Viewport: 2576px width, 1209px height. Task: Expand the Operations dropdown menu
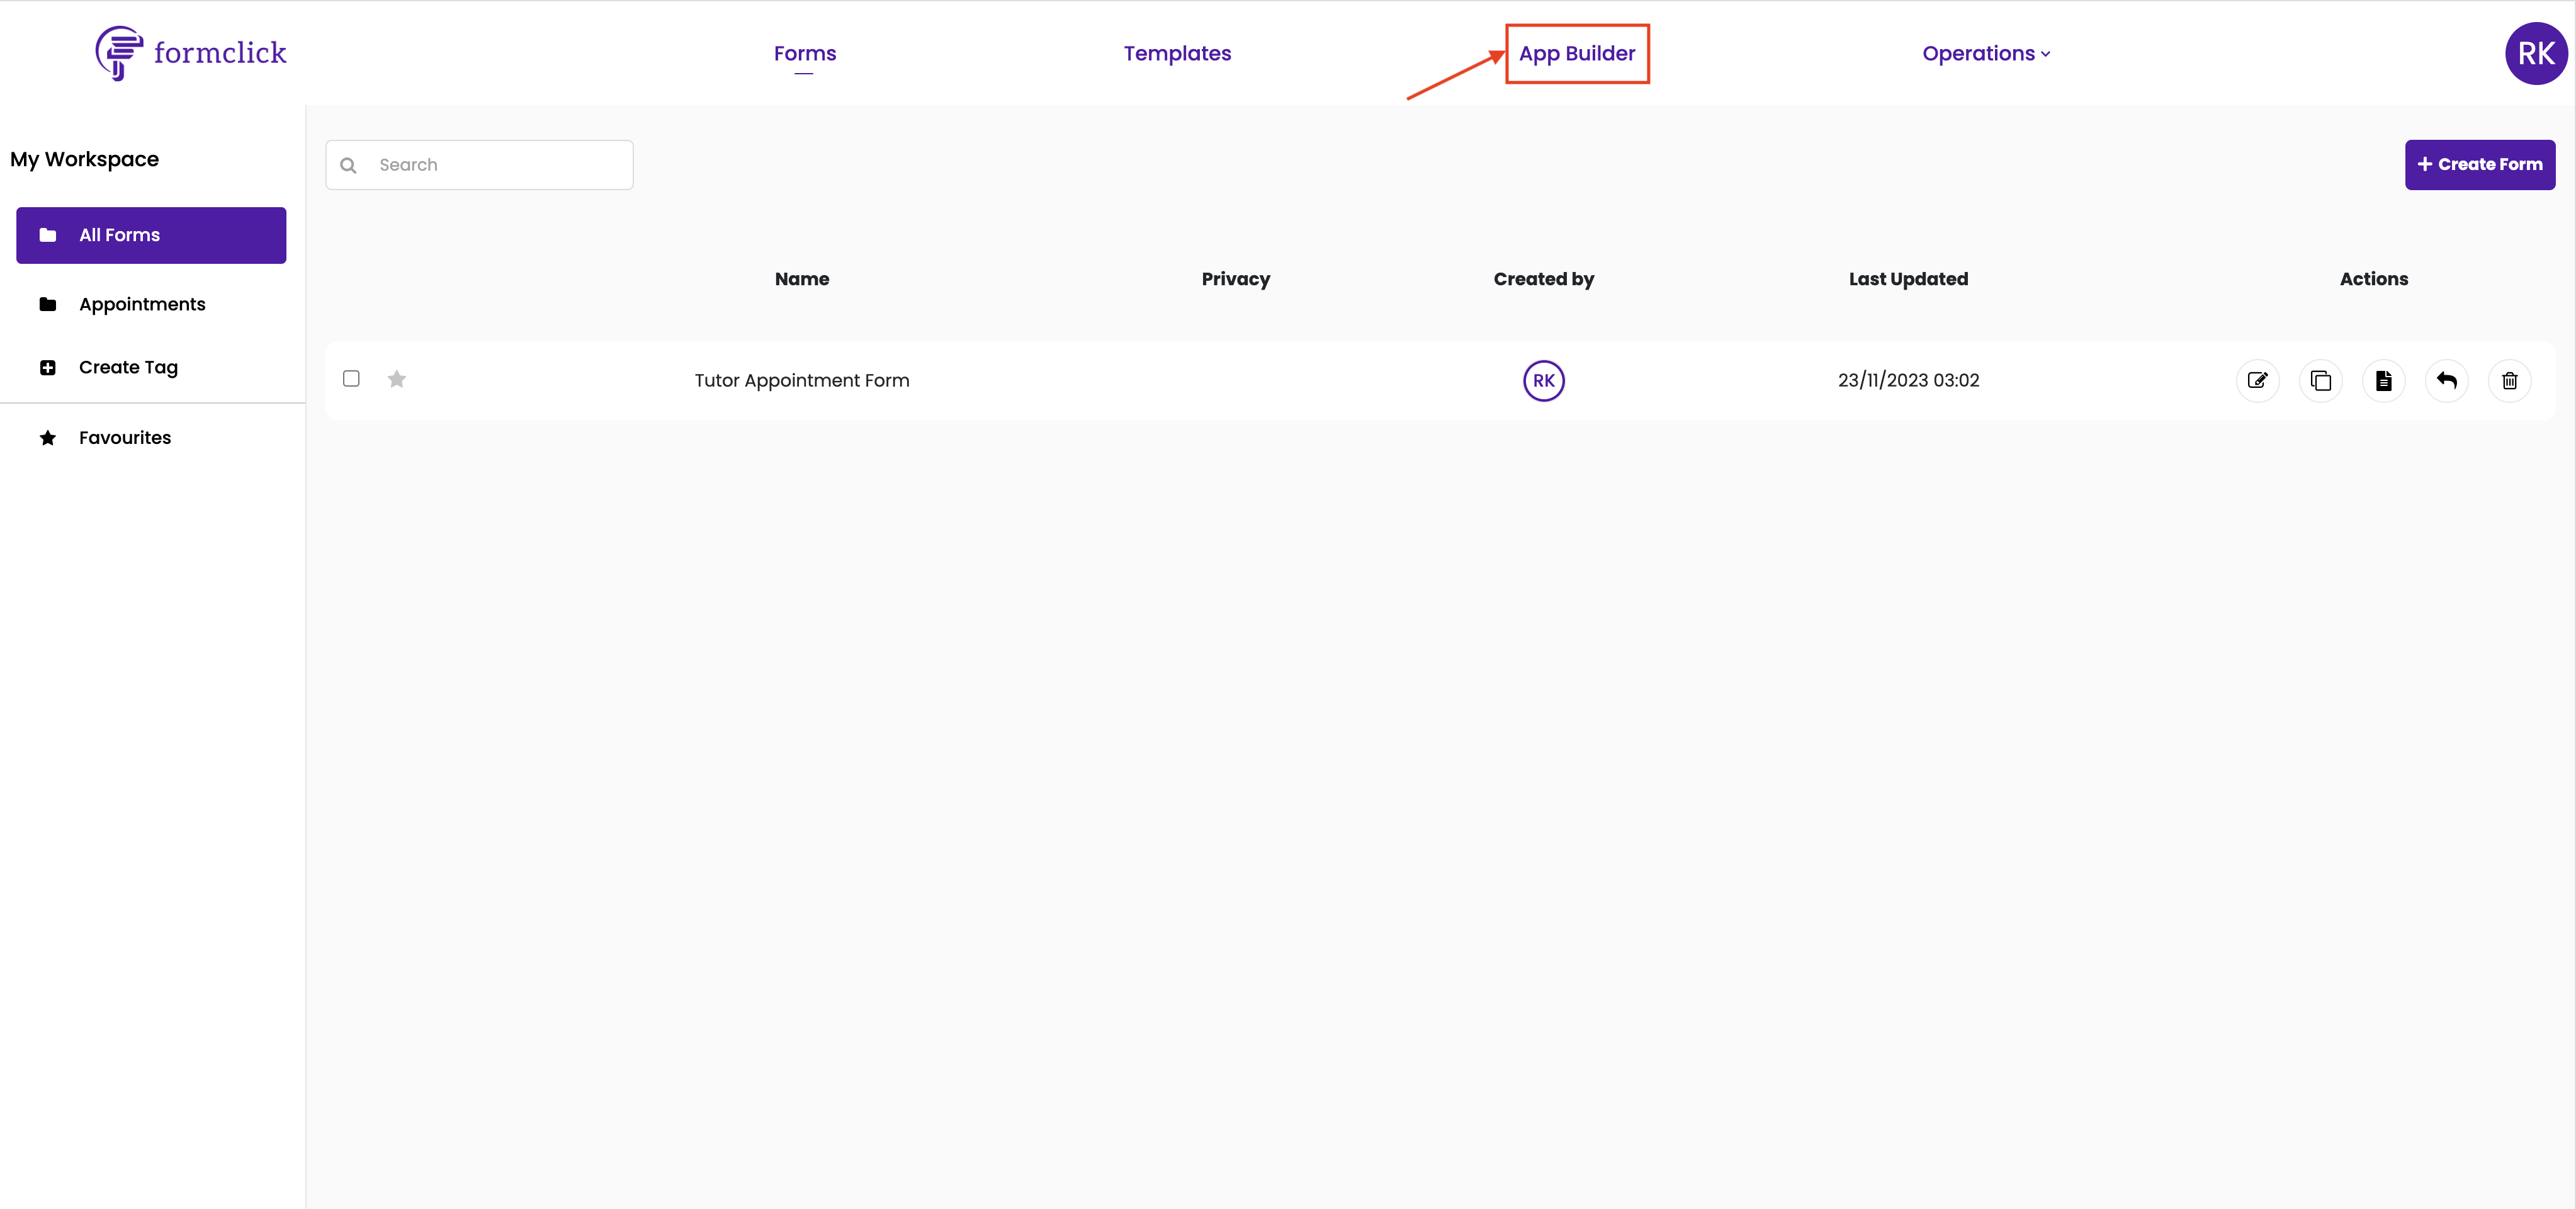coord(1986,53)
